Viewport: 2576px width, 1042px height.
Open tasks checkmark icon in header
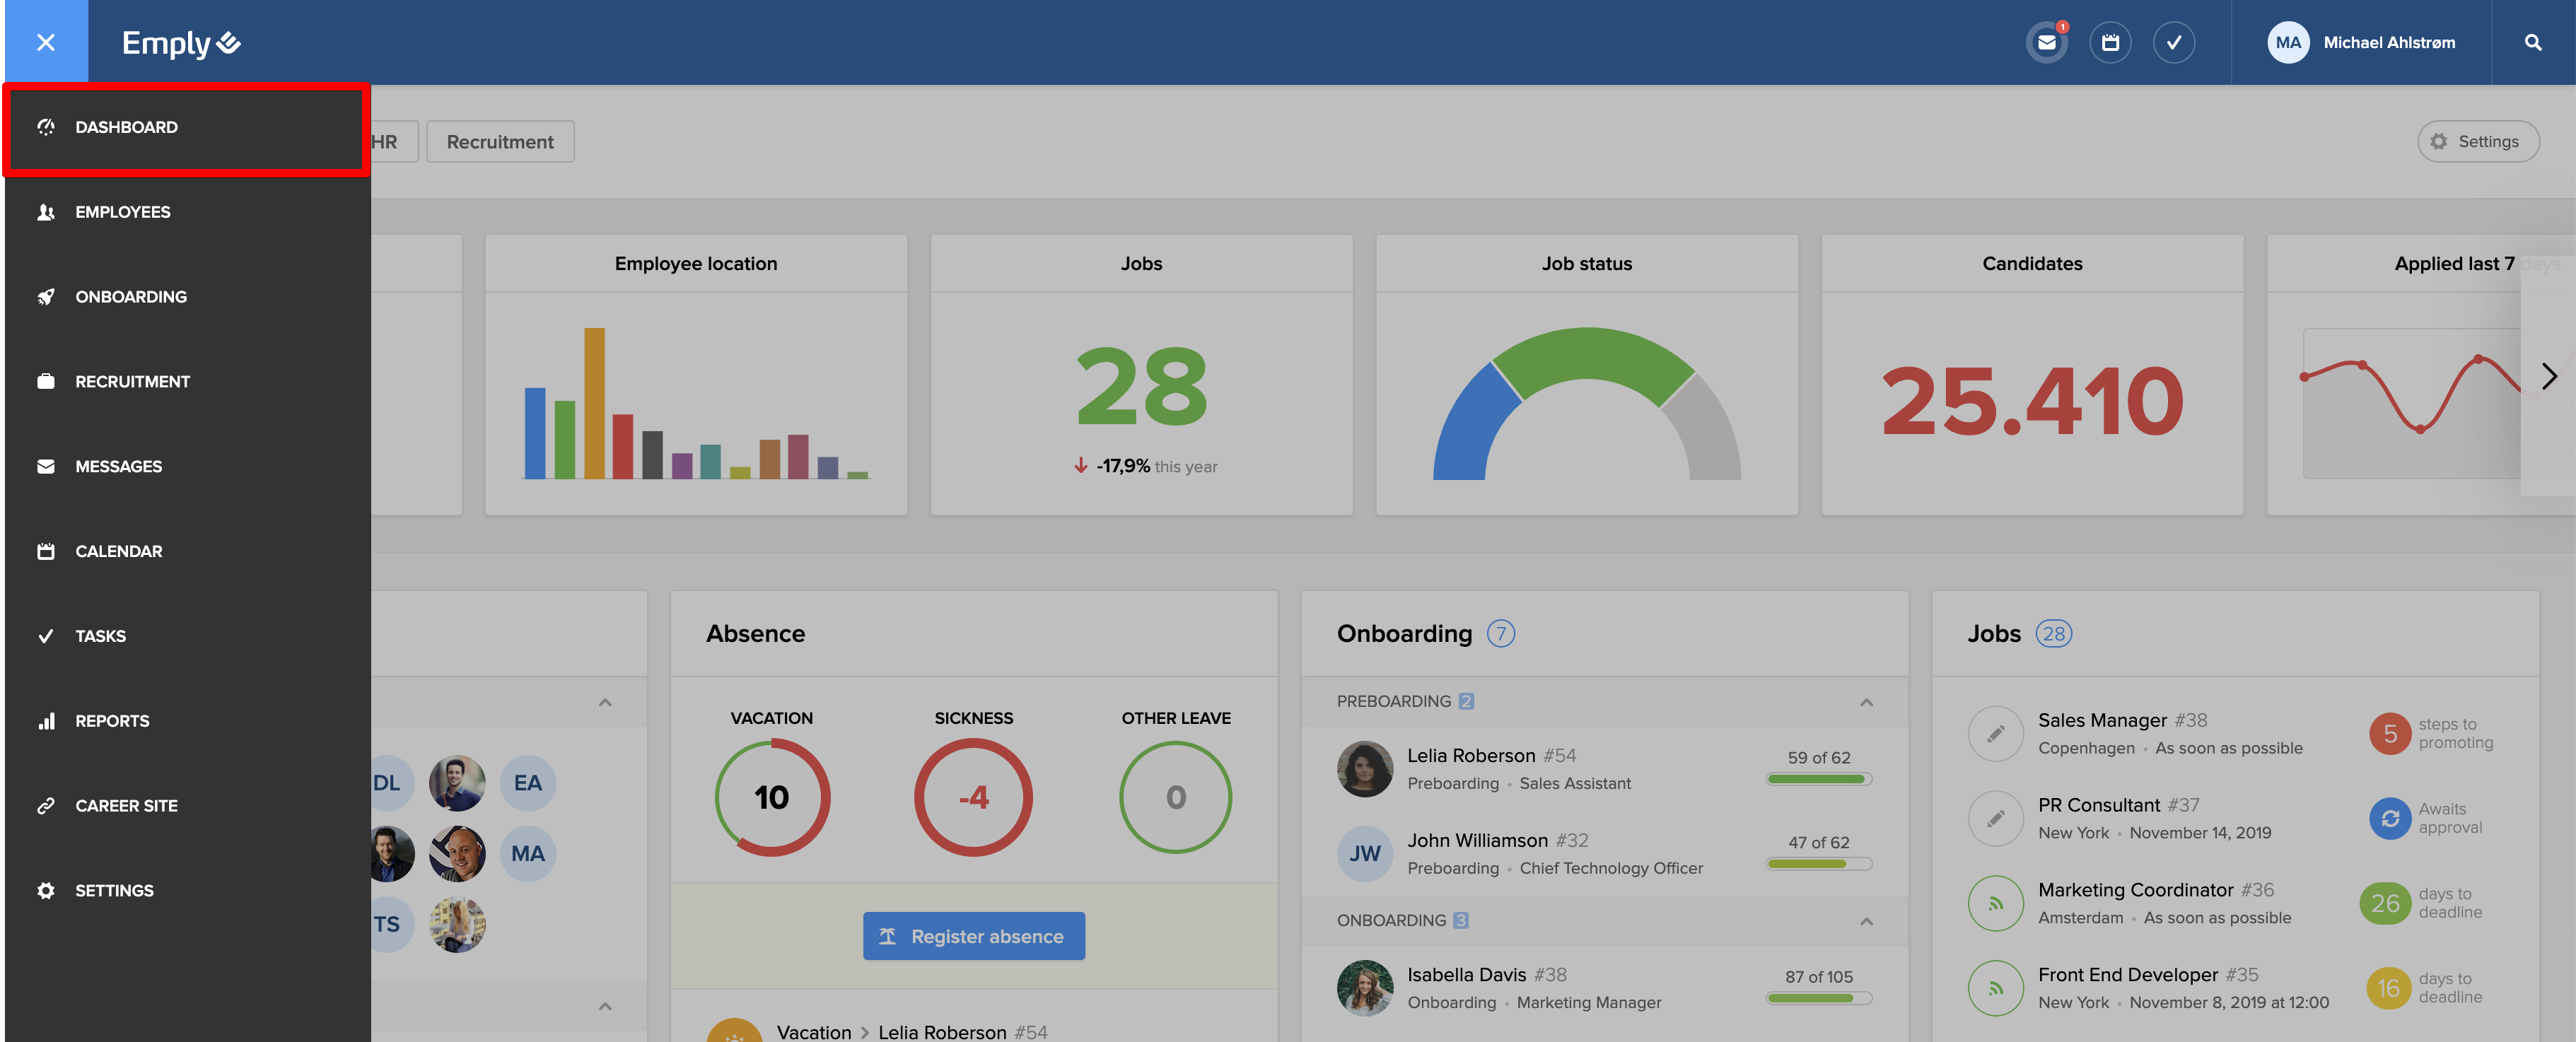(x=2173, y=43)
